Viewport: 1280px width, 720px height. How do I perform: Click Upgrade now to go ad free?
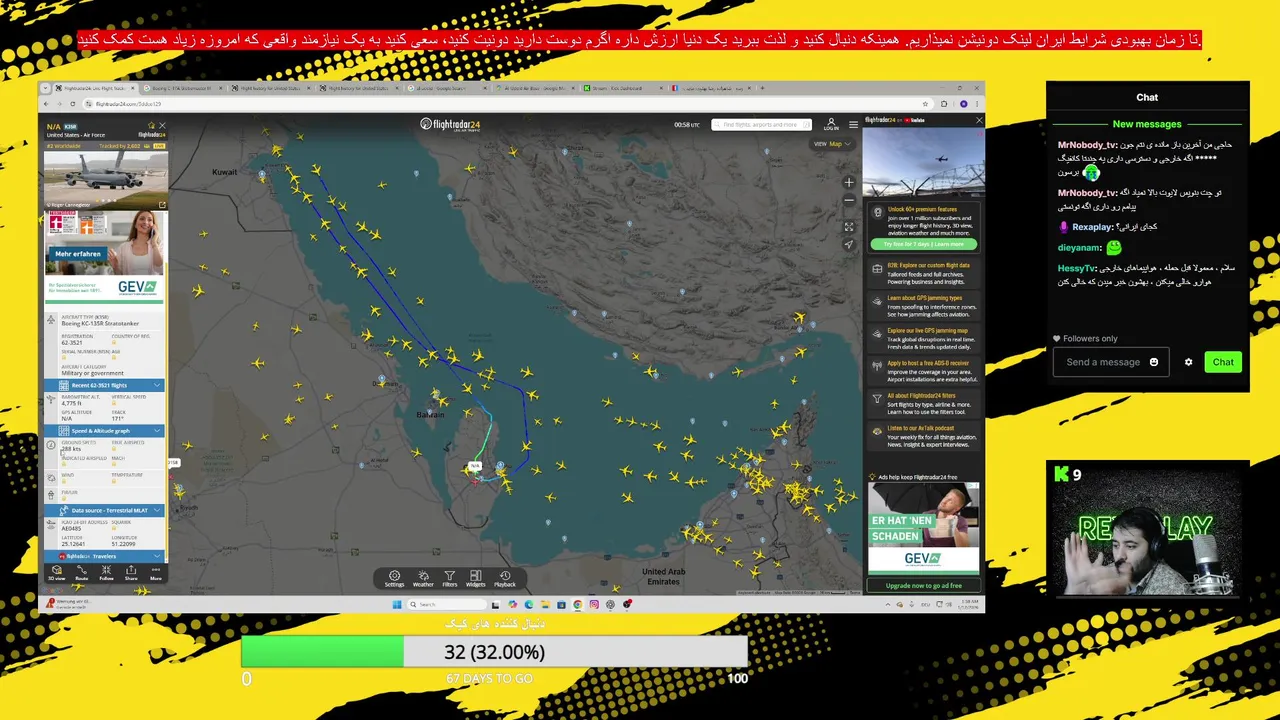tap(923, 586)
